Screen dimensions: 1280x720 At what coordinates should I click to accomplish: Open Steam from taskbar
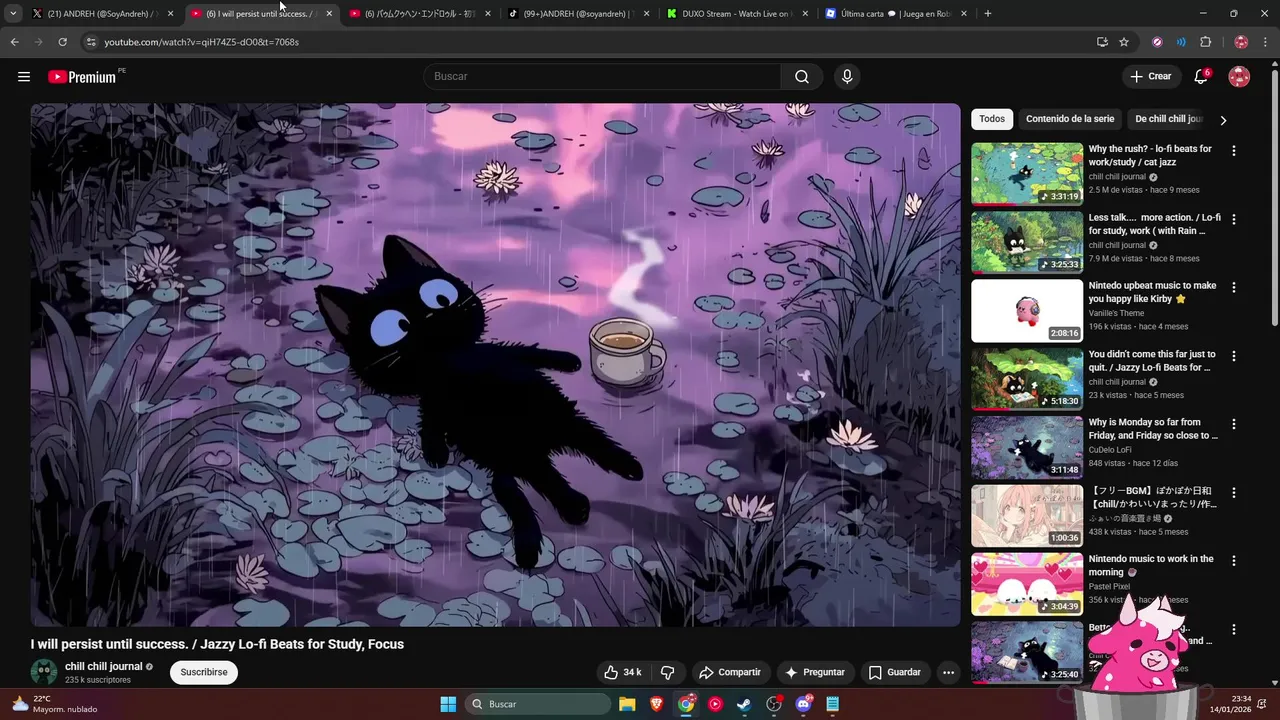coord(744,704)
